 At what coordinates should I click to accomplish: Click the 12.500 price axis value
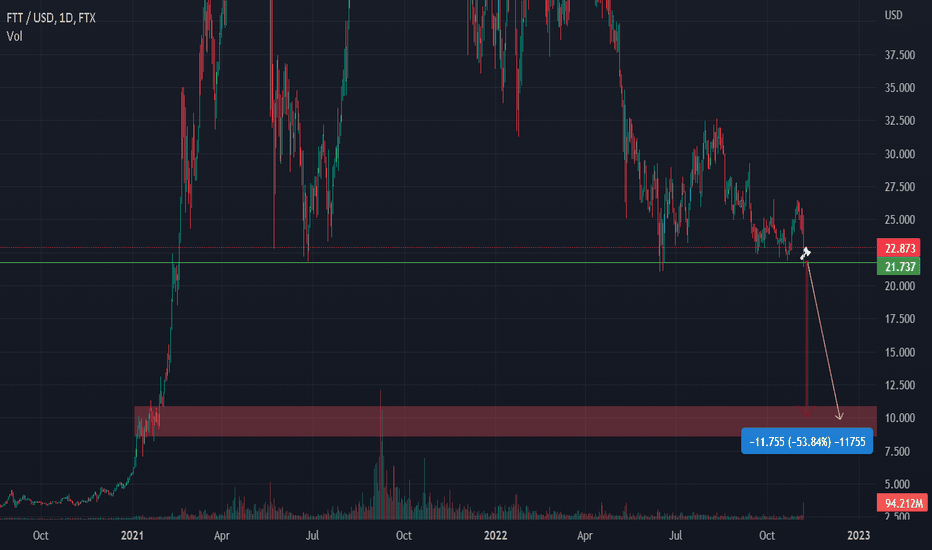click(x=899, y=385)
